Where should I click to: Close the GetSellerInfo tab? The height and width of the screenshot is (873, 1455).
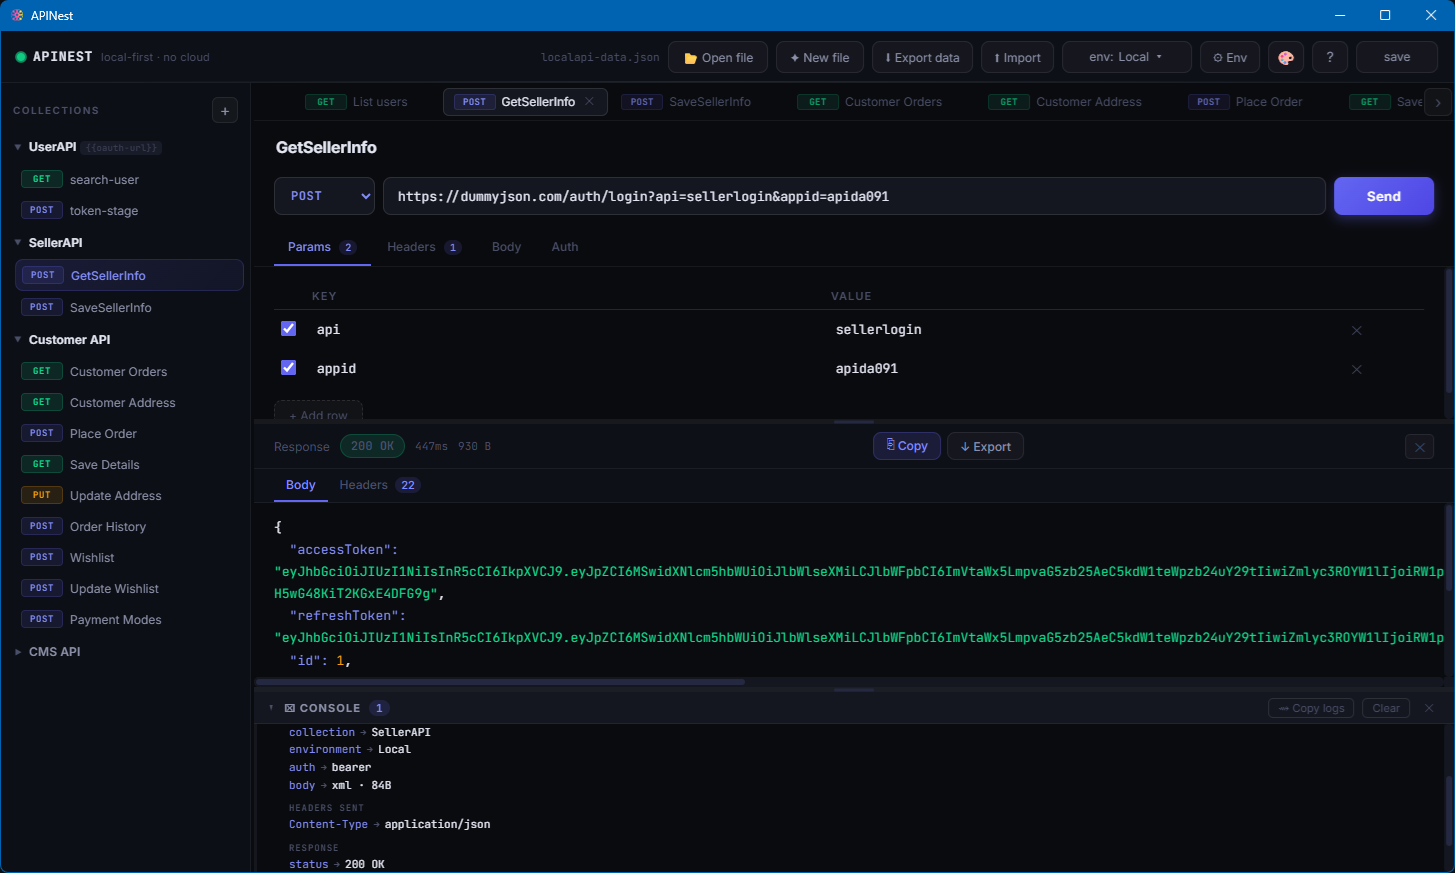[x=590, y=101]
